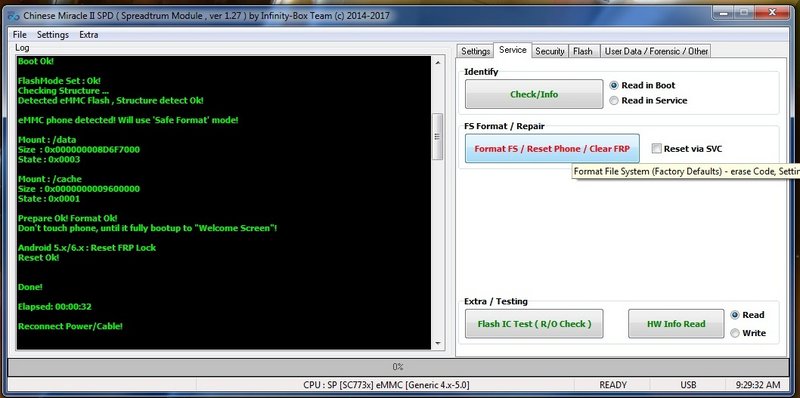Click the Safe Format mode log line
The image size is (800, 398).
click(128, 120)
